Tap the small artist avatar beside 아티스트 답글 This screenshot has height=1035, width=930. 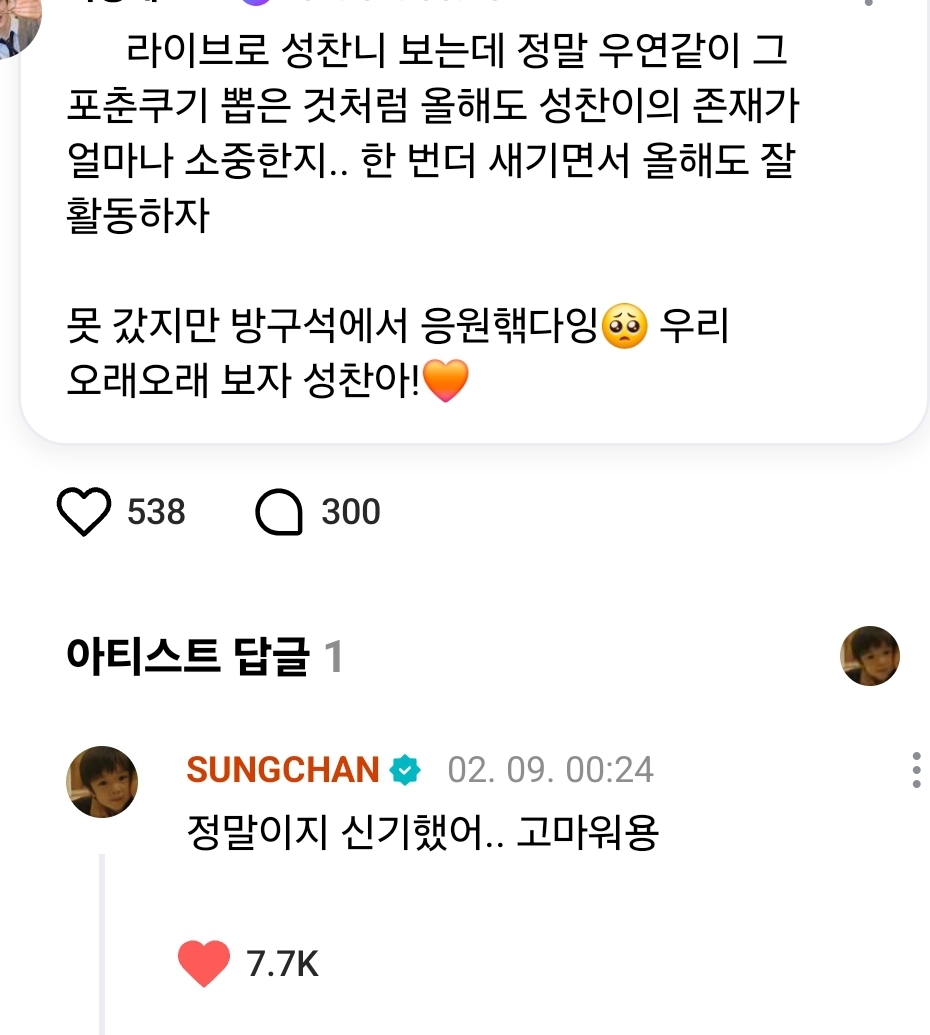869,656
